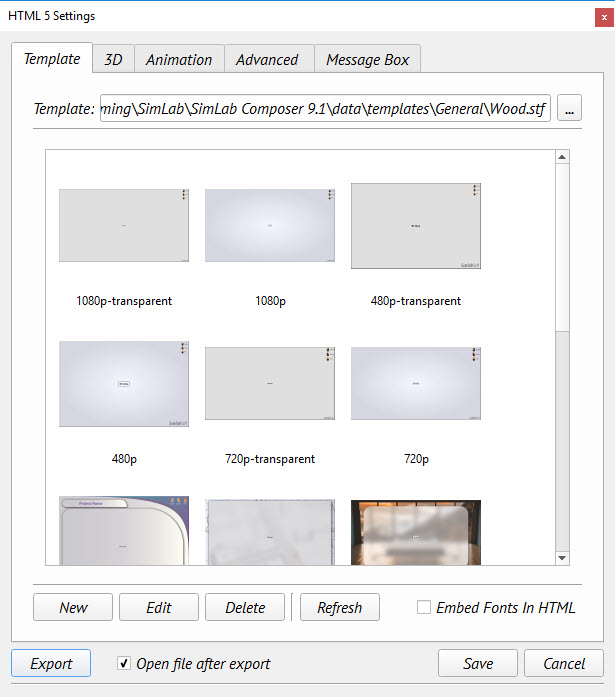Choose the 480p-transparent template thumbnail

[416, 226]
